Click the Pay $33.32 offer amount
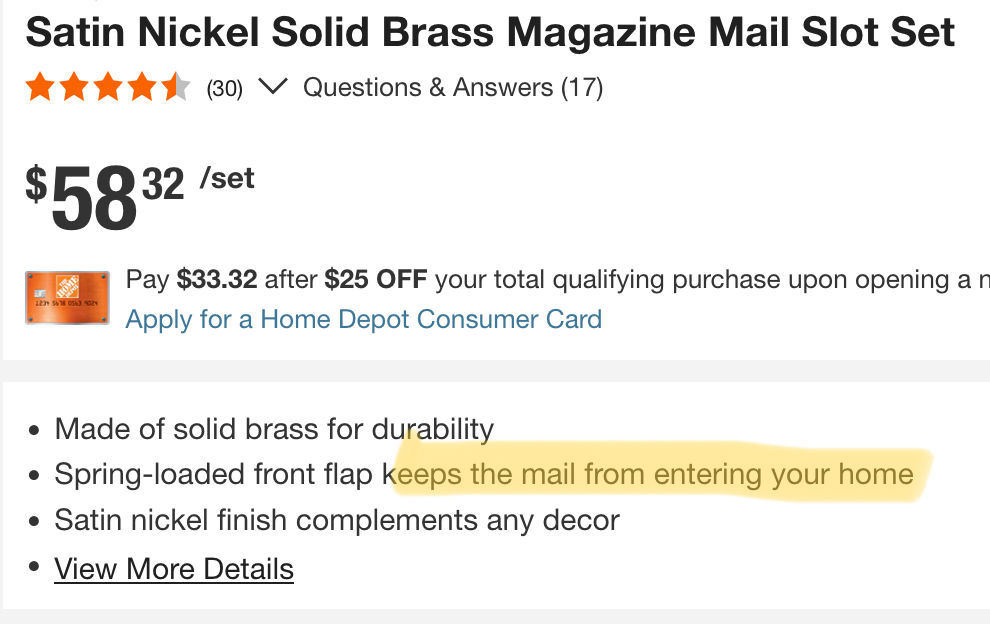 (217, 280)
